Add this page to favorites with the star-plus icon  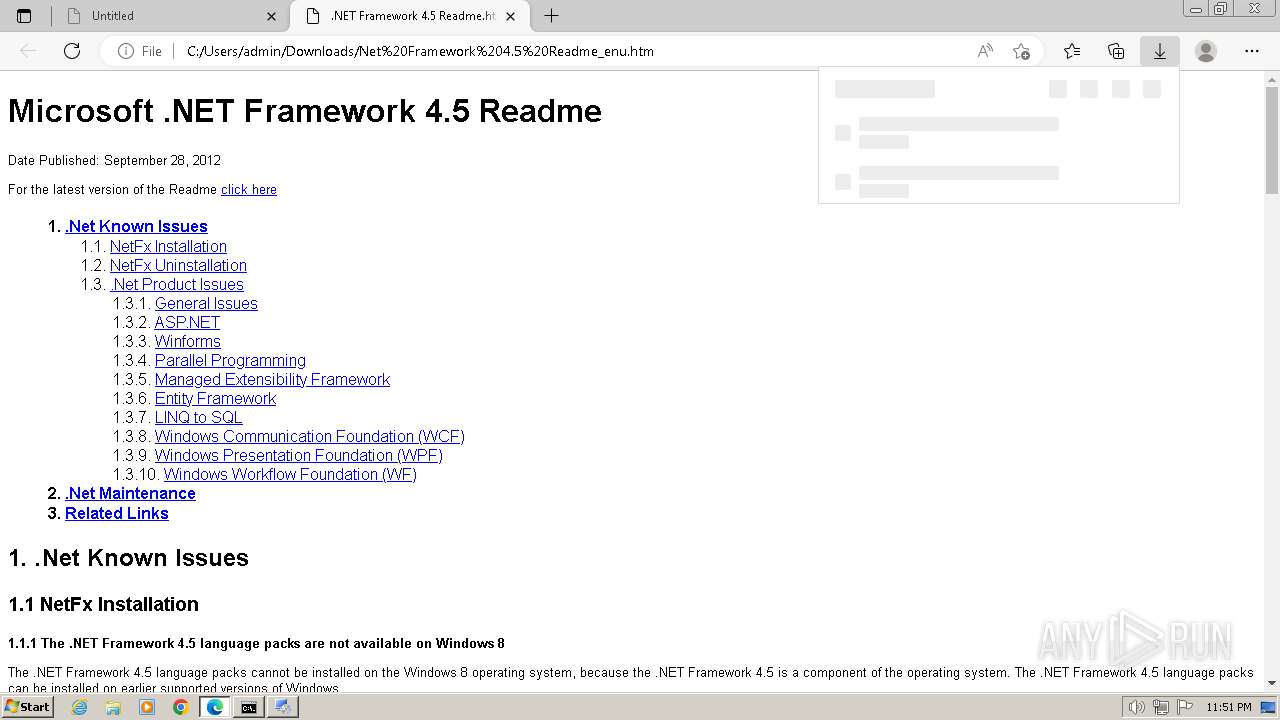[x=1021, y=51]
